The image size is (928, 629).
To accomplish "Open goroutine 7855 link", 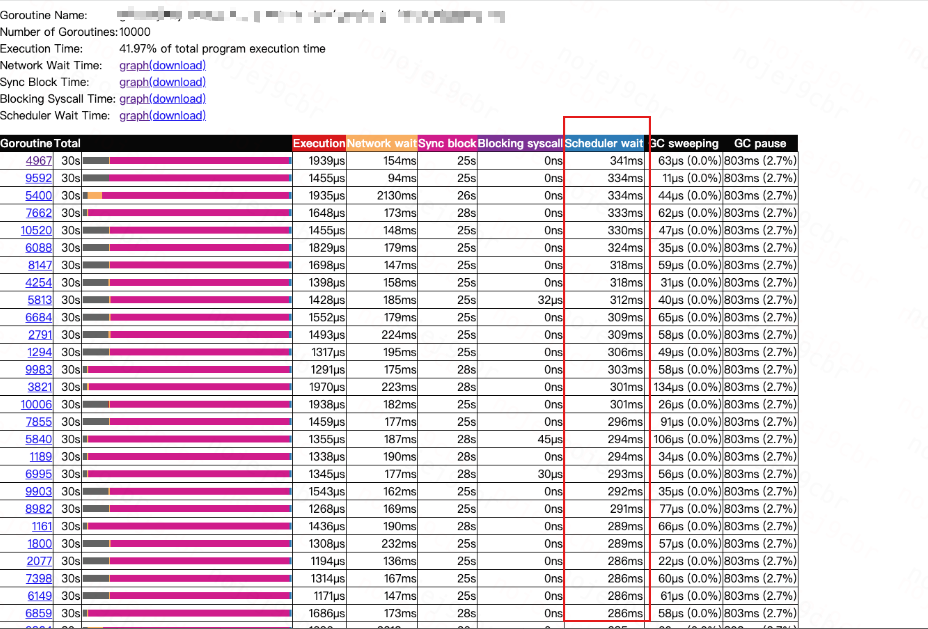I will pos(39,422).
